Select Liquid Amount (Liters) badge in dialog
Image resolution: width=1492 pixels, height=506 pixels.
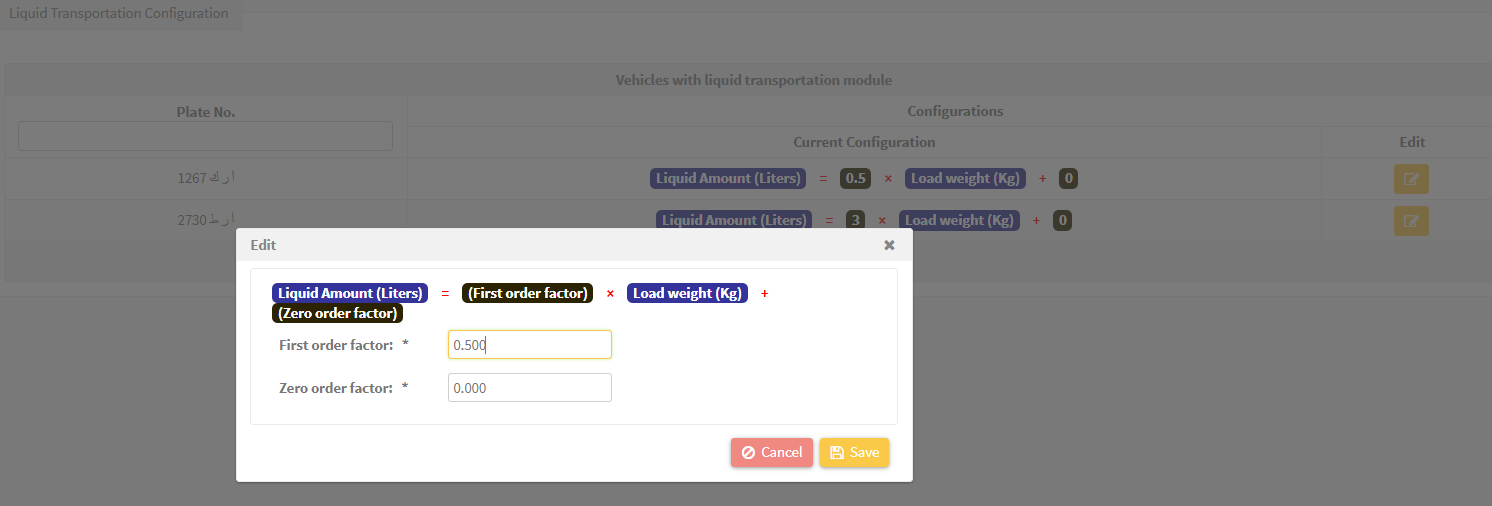pyautogui.click(x=350, y=293)
